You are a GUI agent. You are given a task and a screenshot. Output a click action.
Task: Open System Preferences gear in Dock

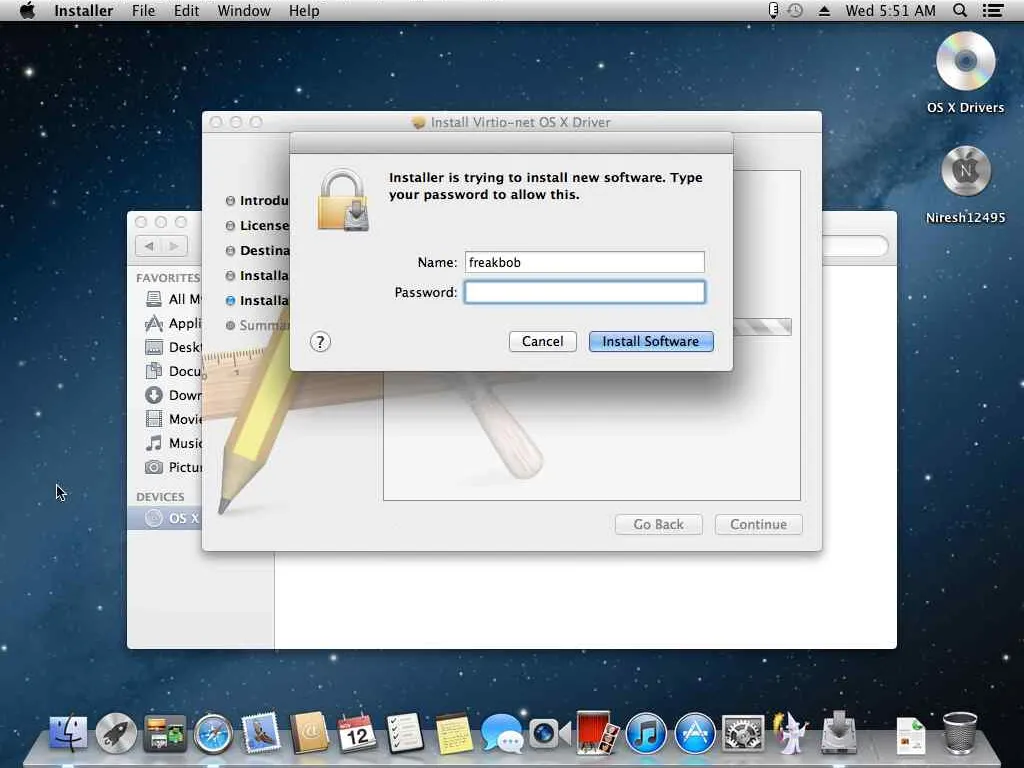pos(743,733)
